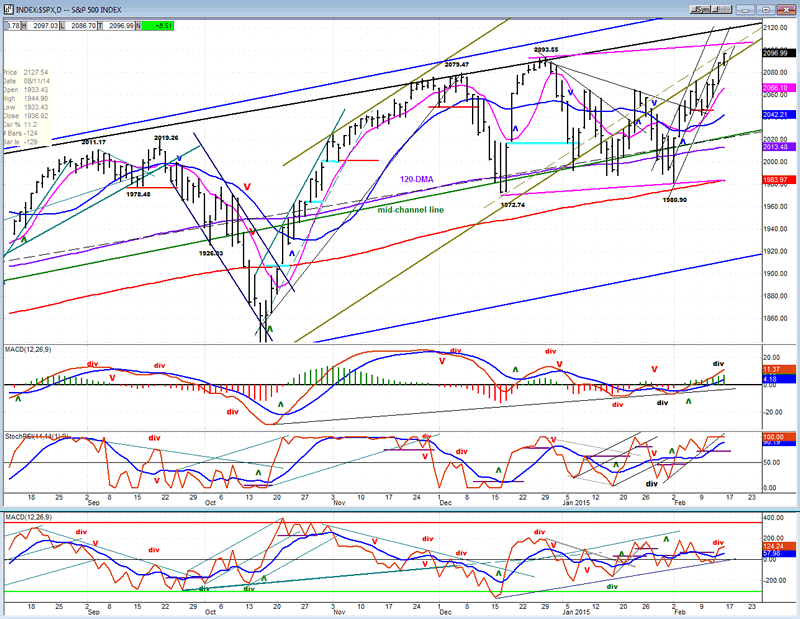Click the 1980.90 February low label
Screen dimensions: 800x619
click(674, 200)
